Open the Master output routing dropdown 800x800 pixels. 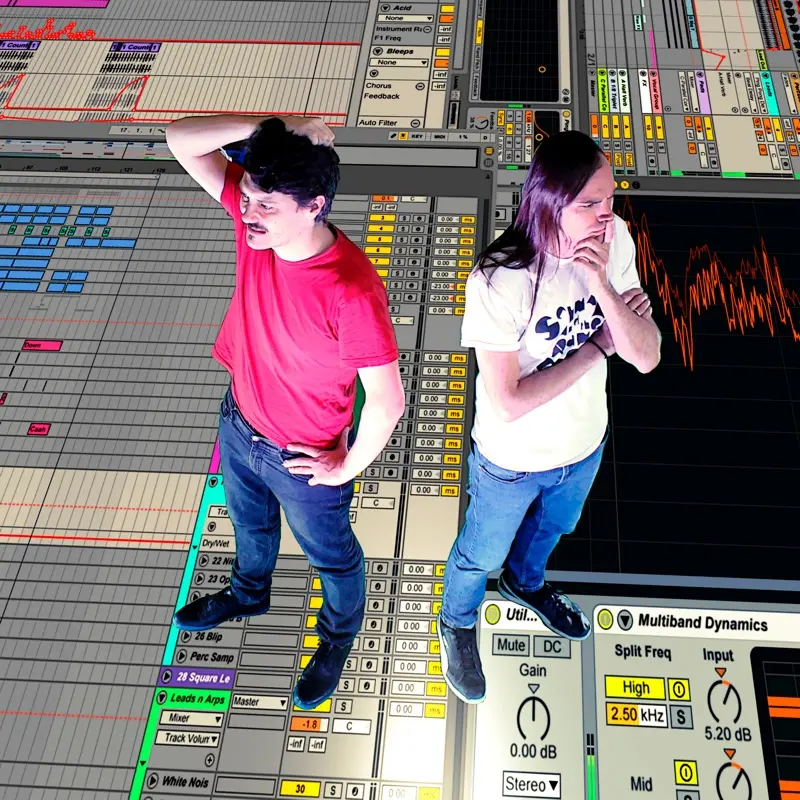pos(259,702)
